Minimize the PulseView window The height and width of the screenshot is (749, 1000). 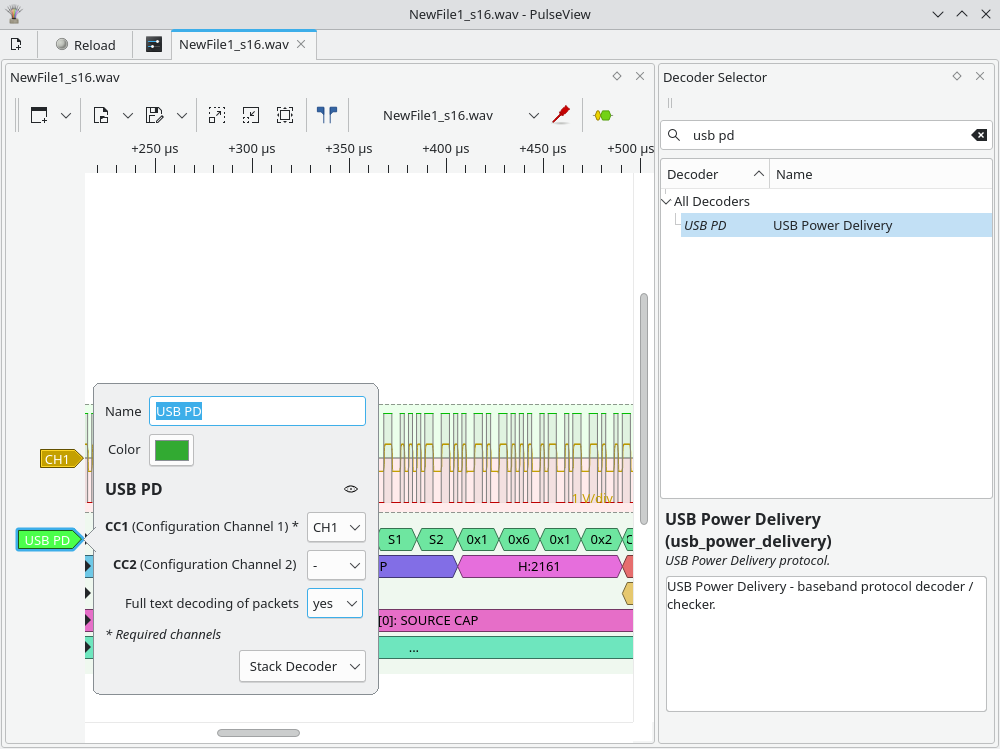click(938, 14)
